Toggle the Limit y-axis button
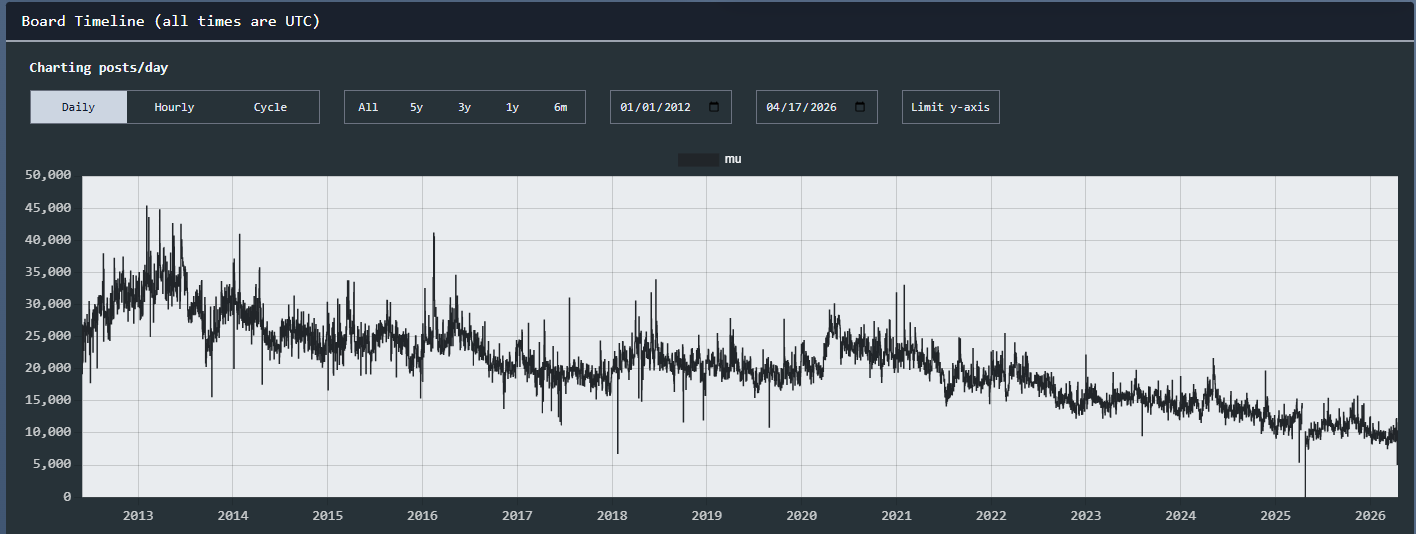This screenshot has width=1416, height=534. coord(950,107)
